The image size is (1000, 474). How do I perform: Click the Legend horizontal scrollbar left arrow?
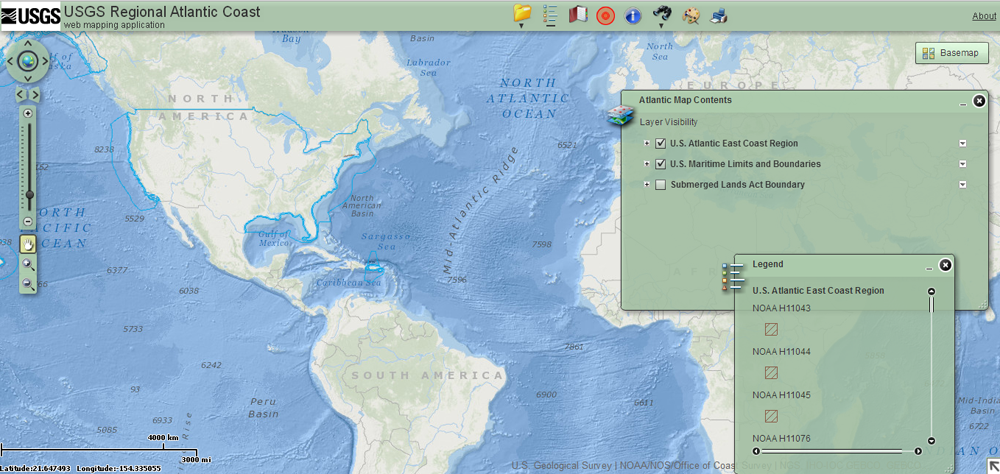[756, 451]
